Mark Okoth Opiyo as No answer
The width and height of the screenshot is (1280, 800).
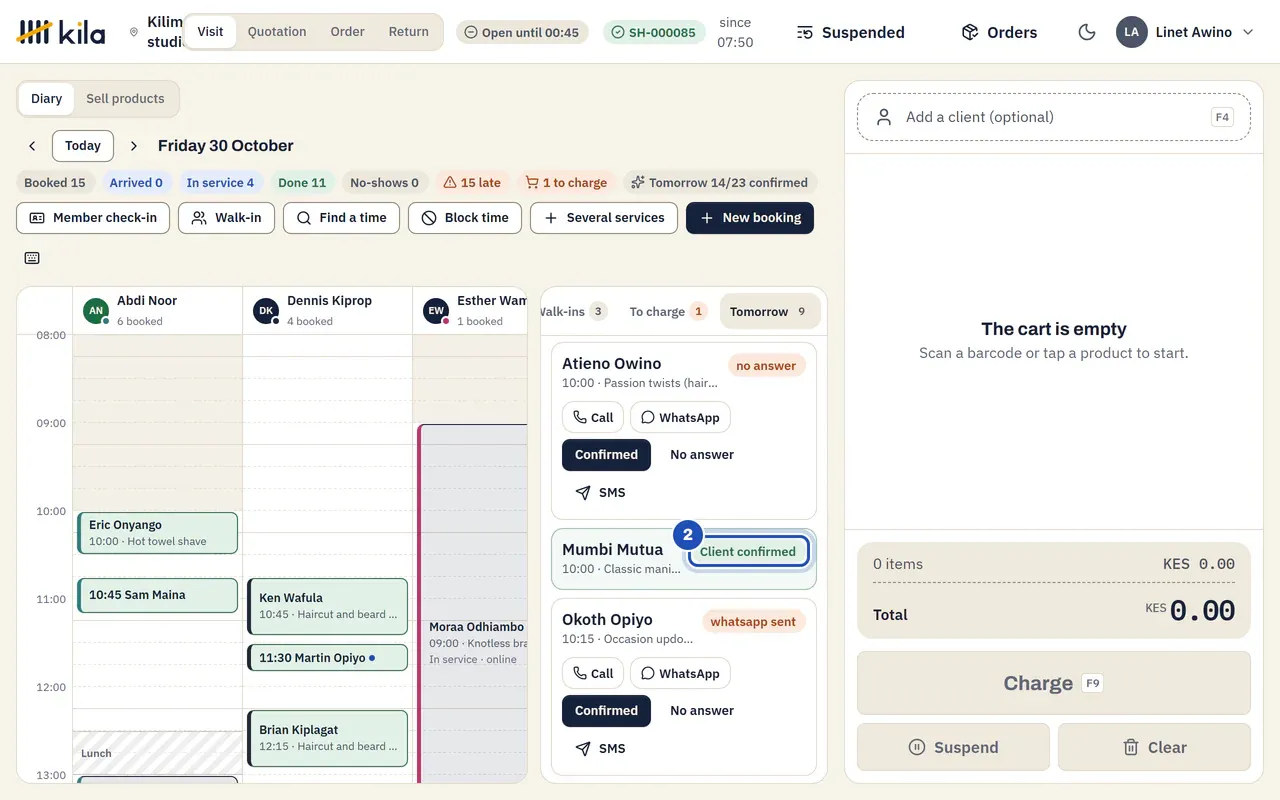tap(702, 710)
